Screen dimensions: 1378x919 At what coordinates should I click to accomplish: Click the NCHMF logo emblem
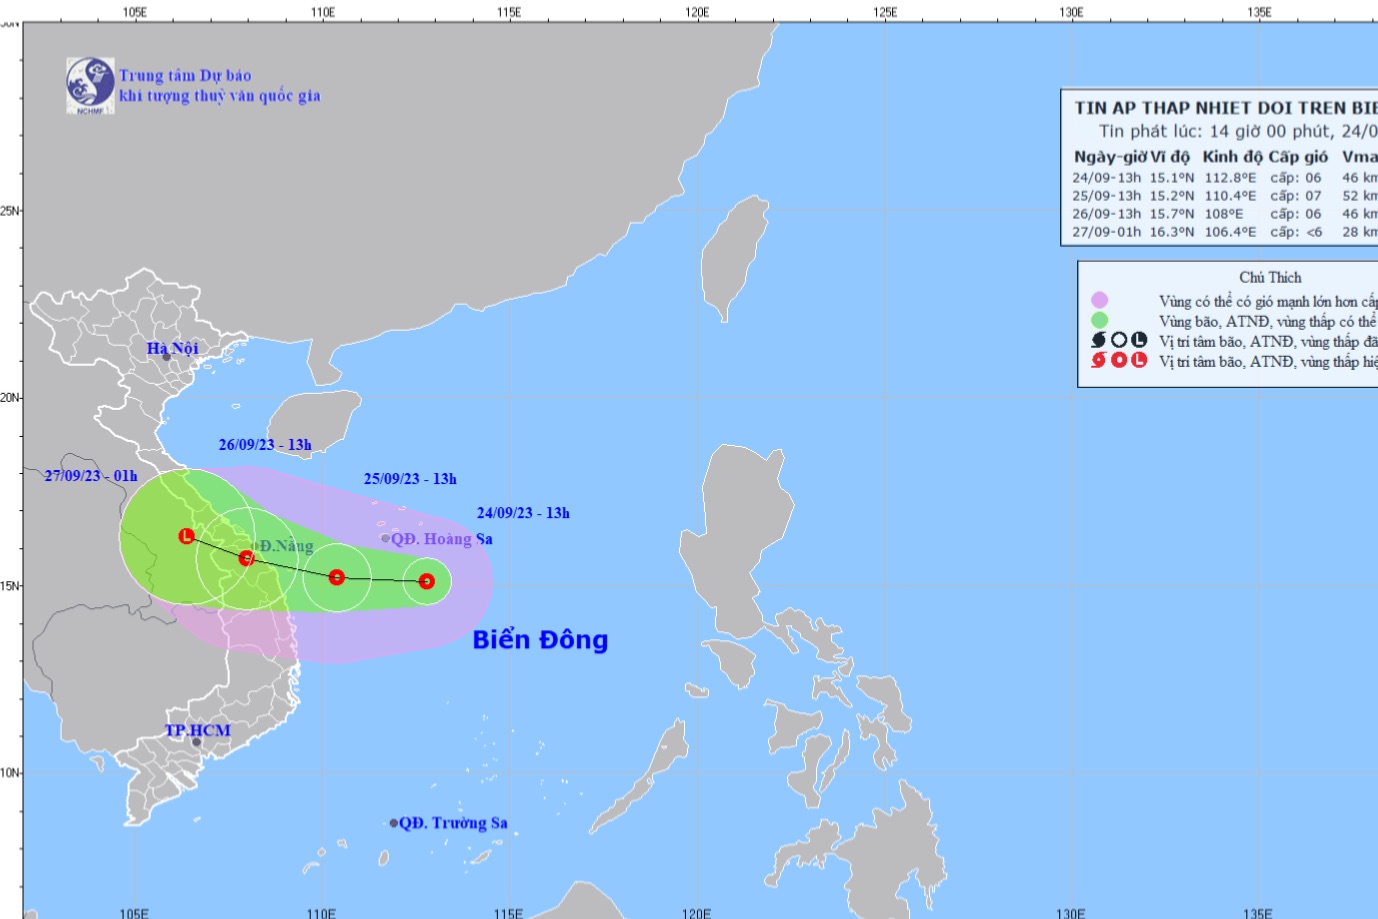coord(90,85)
